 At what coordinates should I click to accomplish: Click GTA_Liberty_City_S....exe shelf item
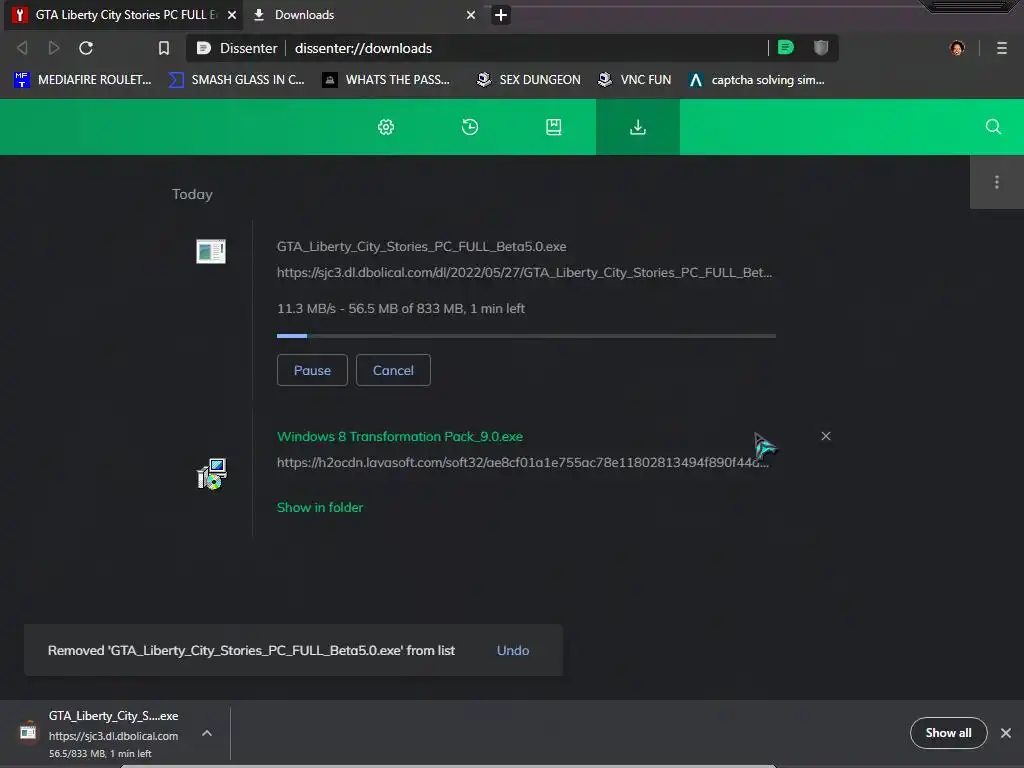point(113,716)
